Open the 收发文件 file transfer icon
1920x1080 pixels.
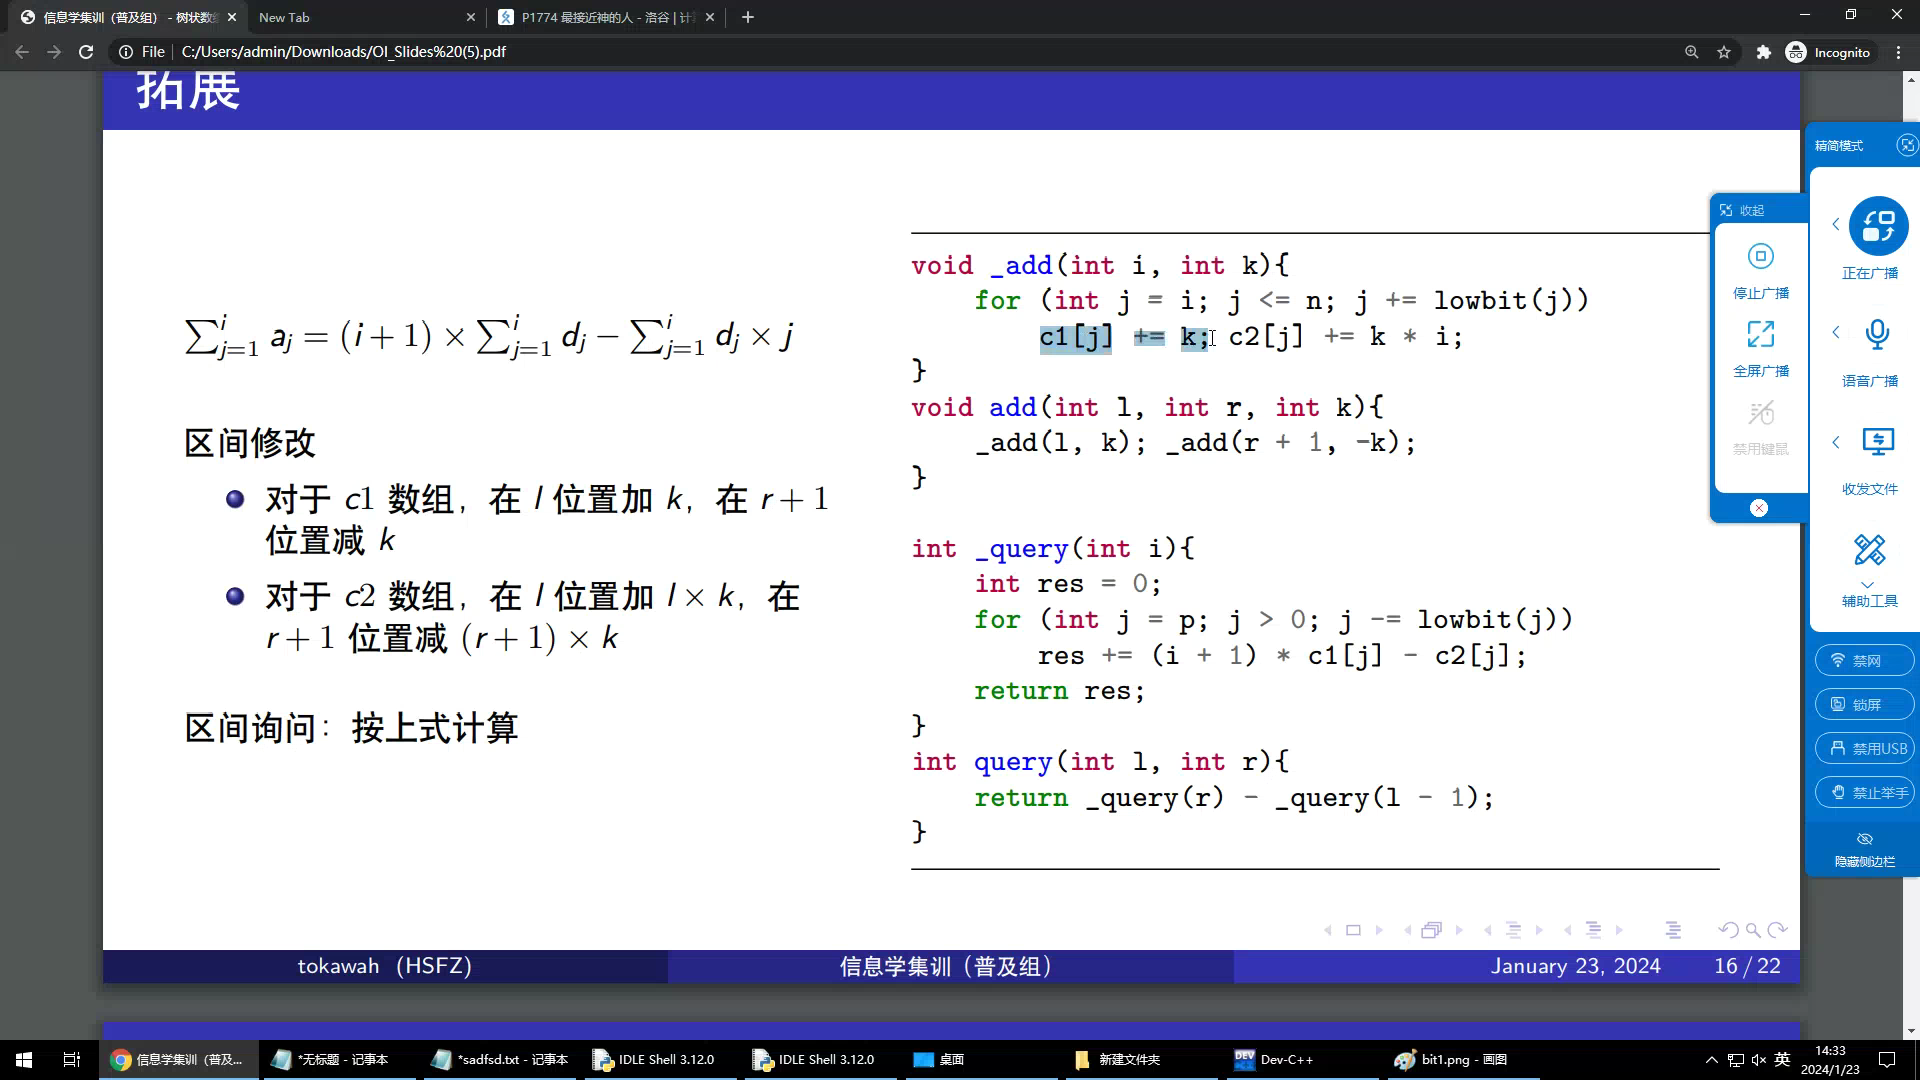tap(1877, 442)
